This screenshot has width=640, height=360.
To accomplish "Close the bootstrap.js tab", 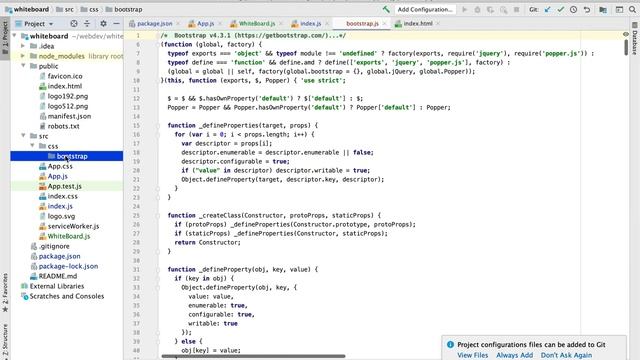I will point(384,24).
